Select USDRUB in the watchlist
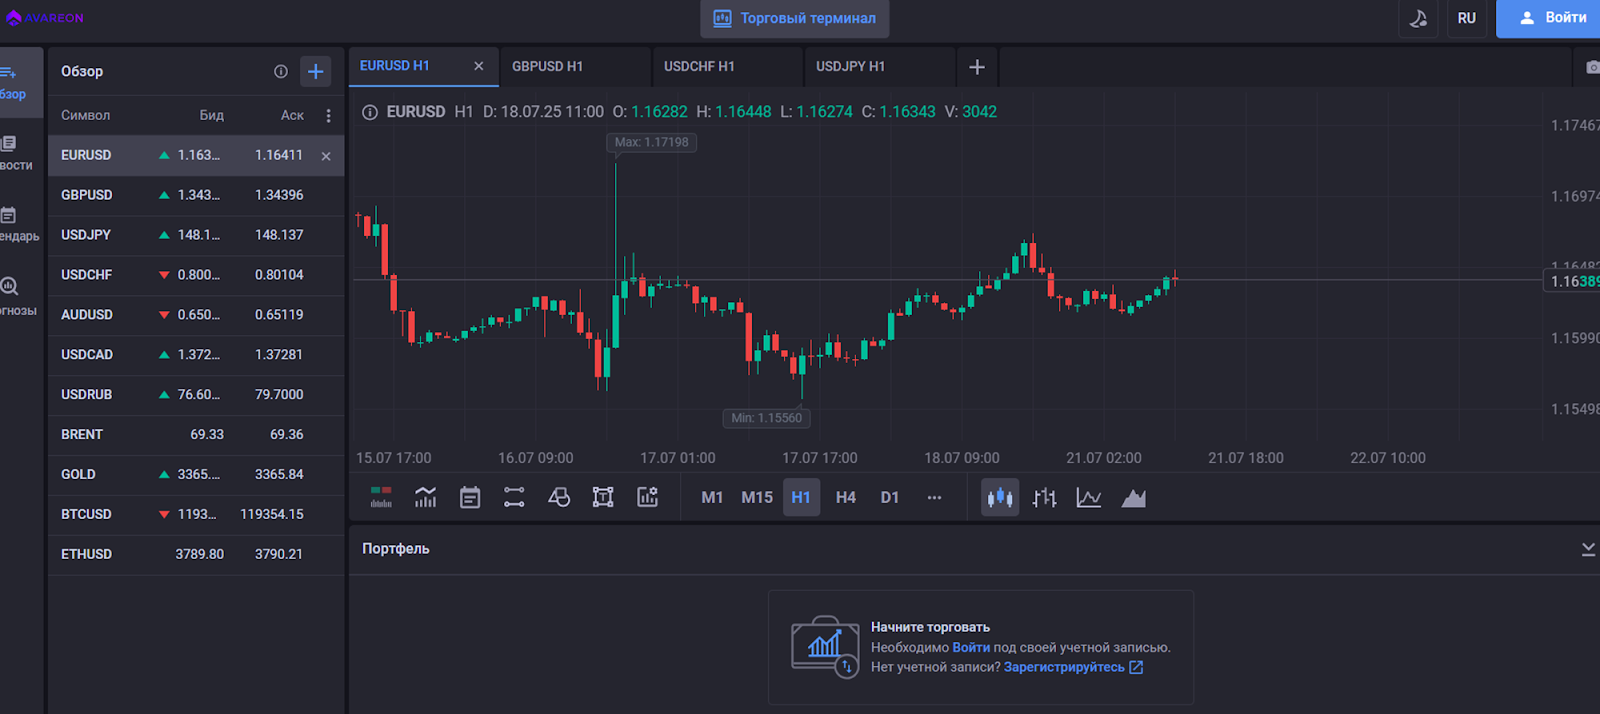The image size is (1600, 714). click(196, 396)
